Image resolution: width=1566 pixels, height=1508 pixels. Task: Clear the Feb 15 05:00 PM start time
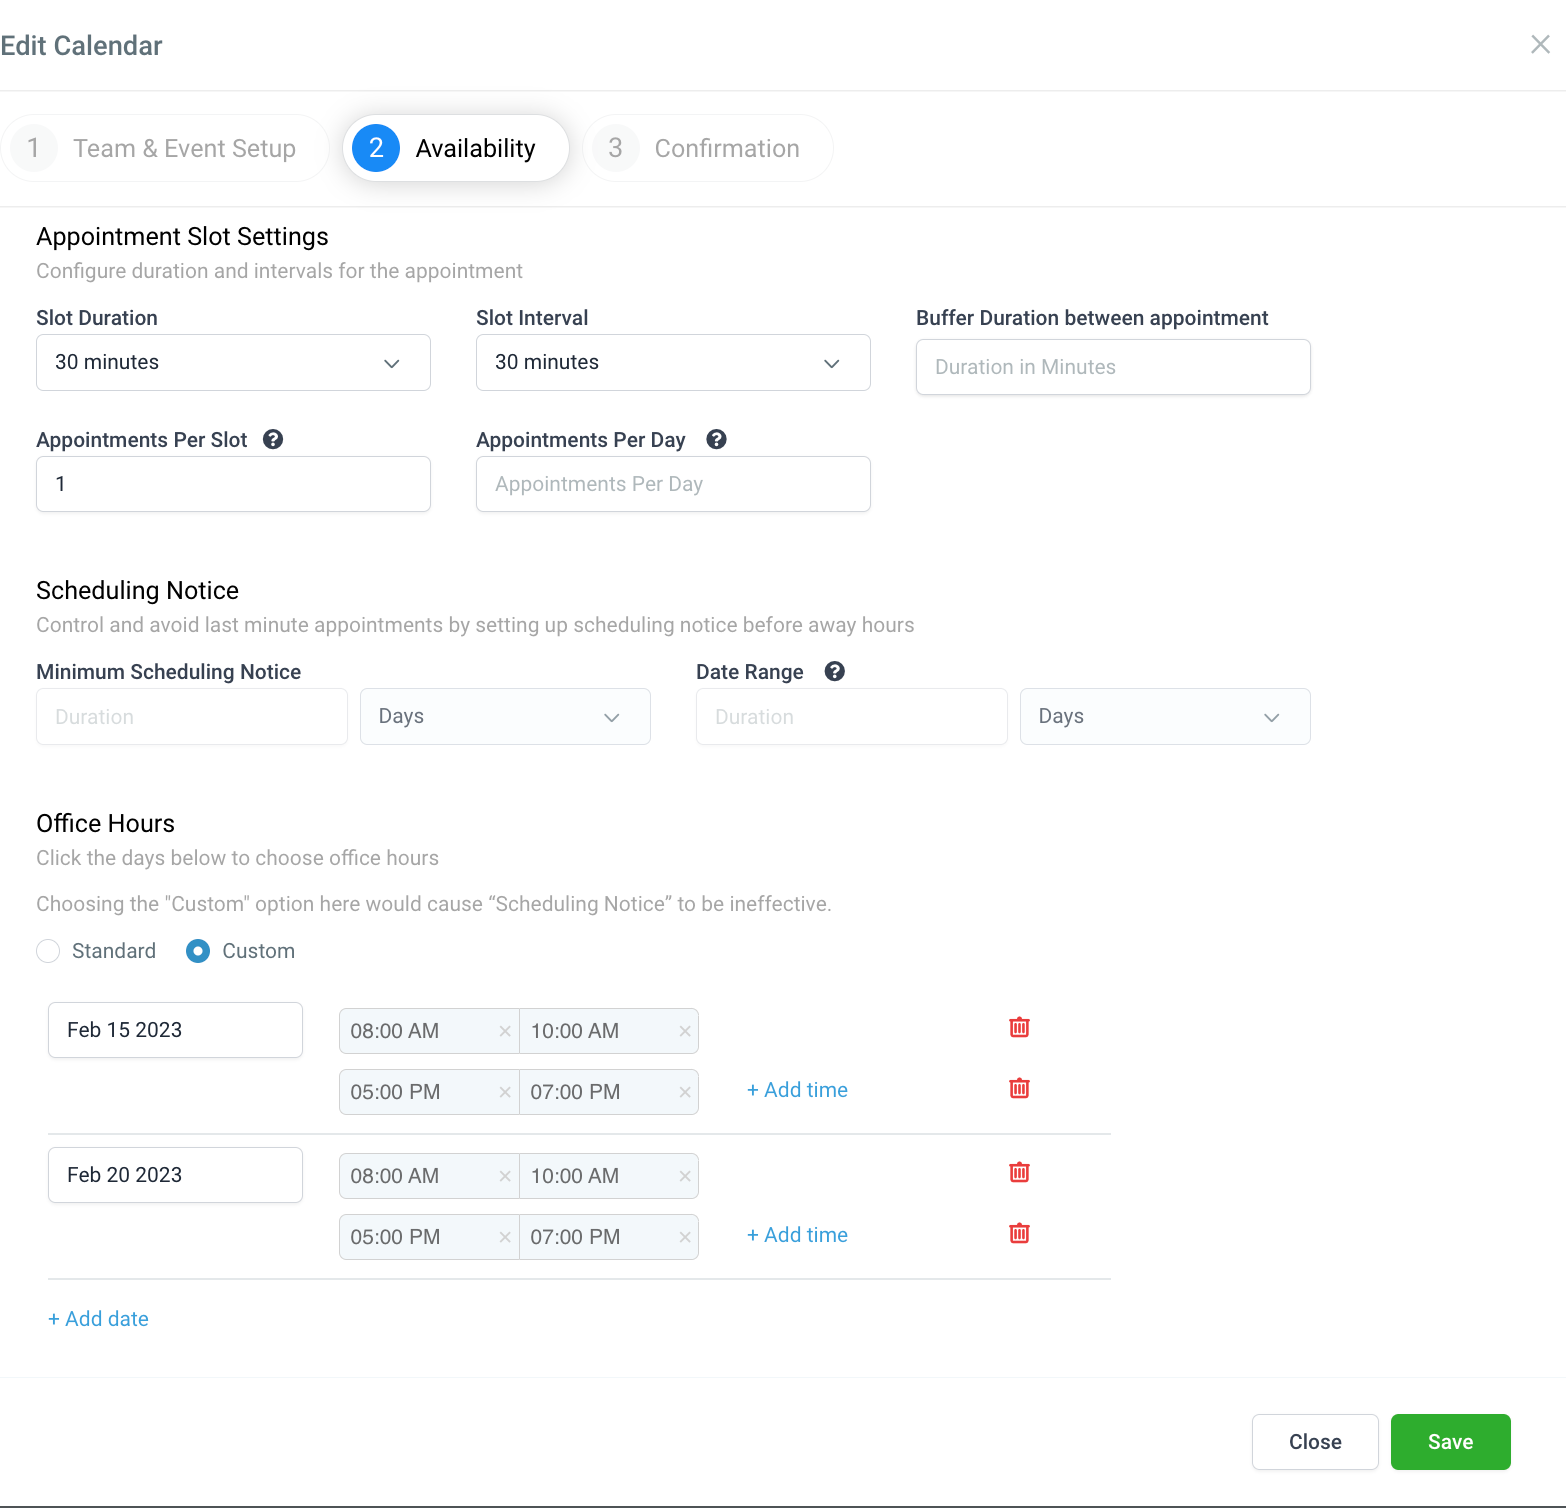[505, 1092]
